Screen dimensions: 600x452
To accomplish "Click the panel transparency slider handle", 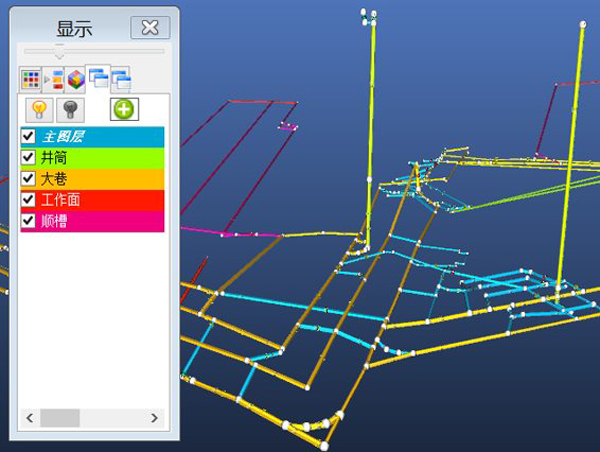I will click(x=60, y=51).
